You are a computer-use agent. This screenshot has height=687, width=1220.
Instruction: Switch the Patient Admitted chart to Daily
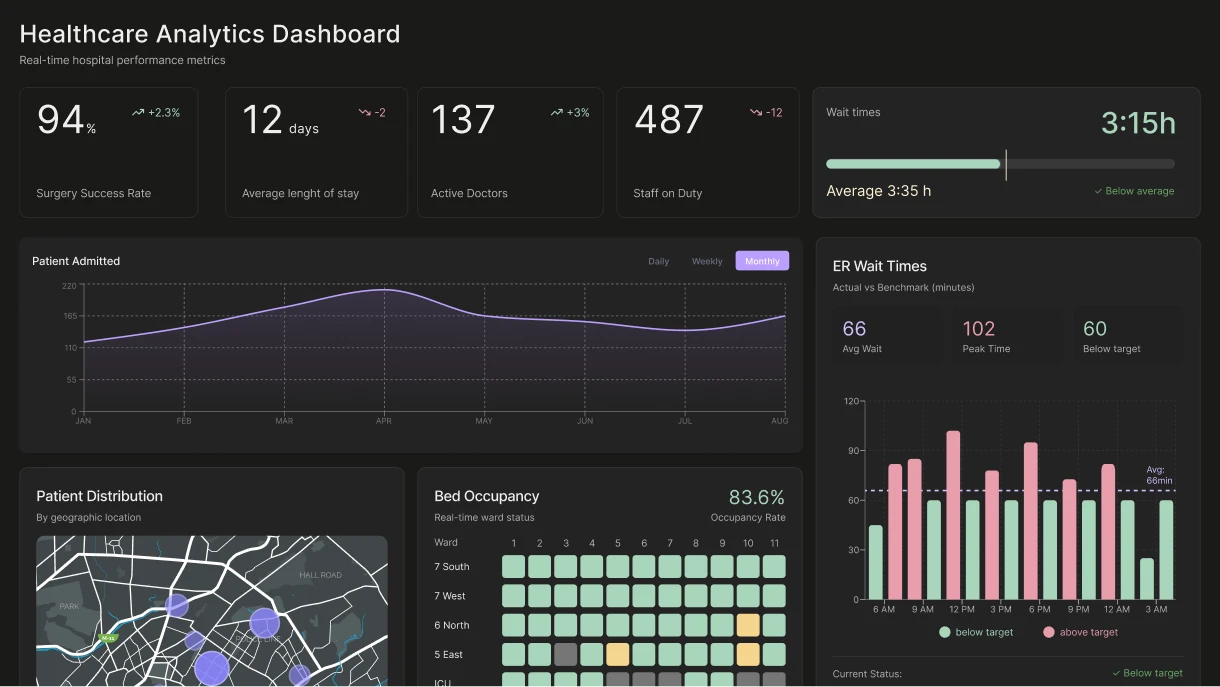pyautogui.click(x=658, y=261)
